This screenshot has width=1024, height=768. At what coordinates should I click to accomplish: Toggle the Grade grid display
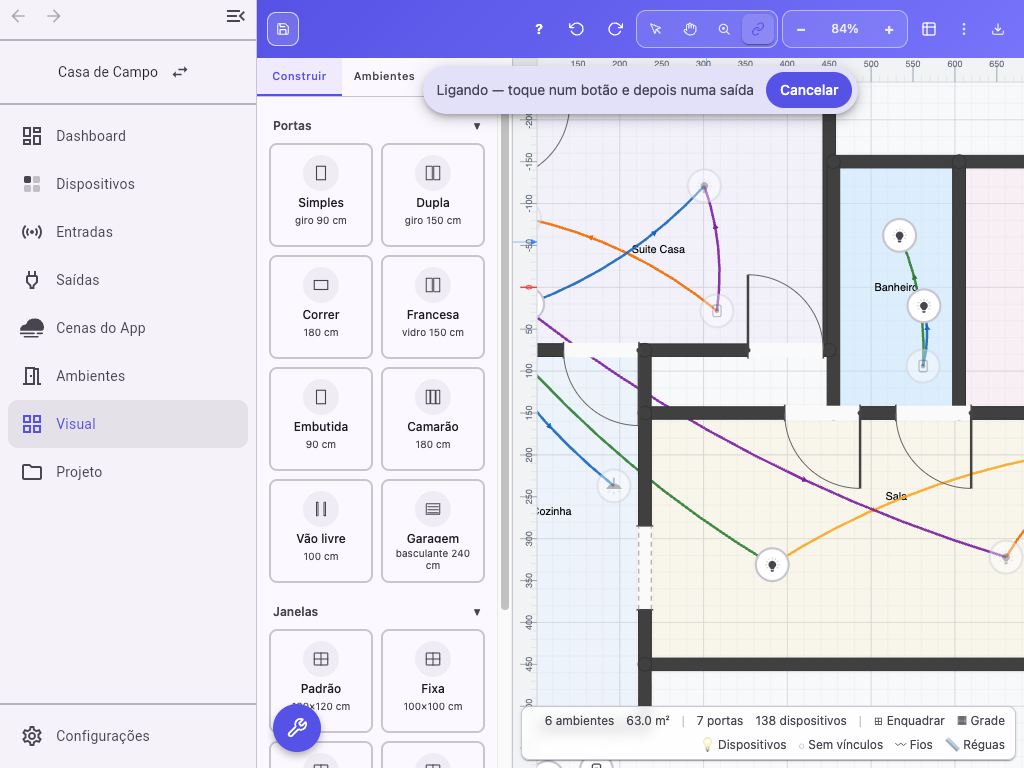[x=981, y=721]
